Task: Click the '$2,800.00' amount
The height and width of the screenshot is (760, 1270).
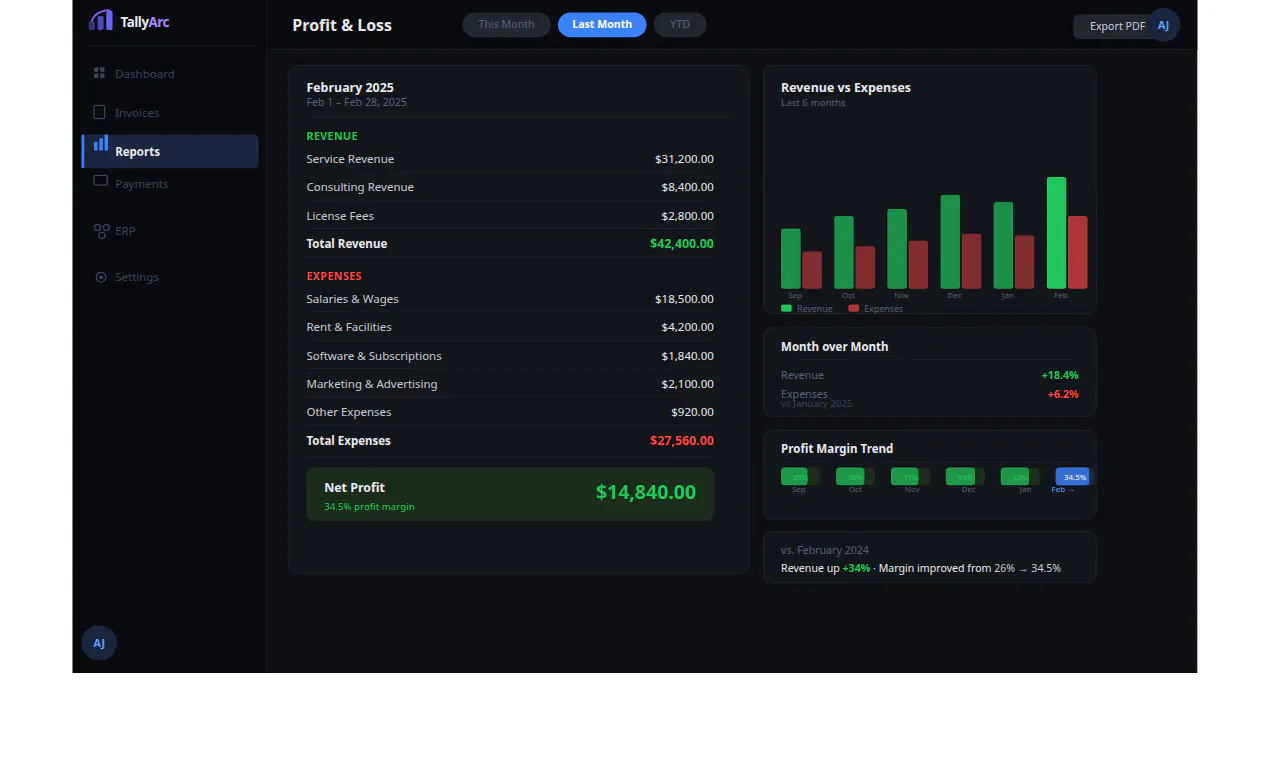Action: (687, 216)
